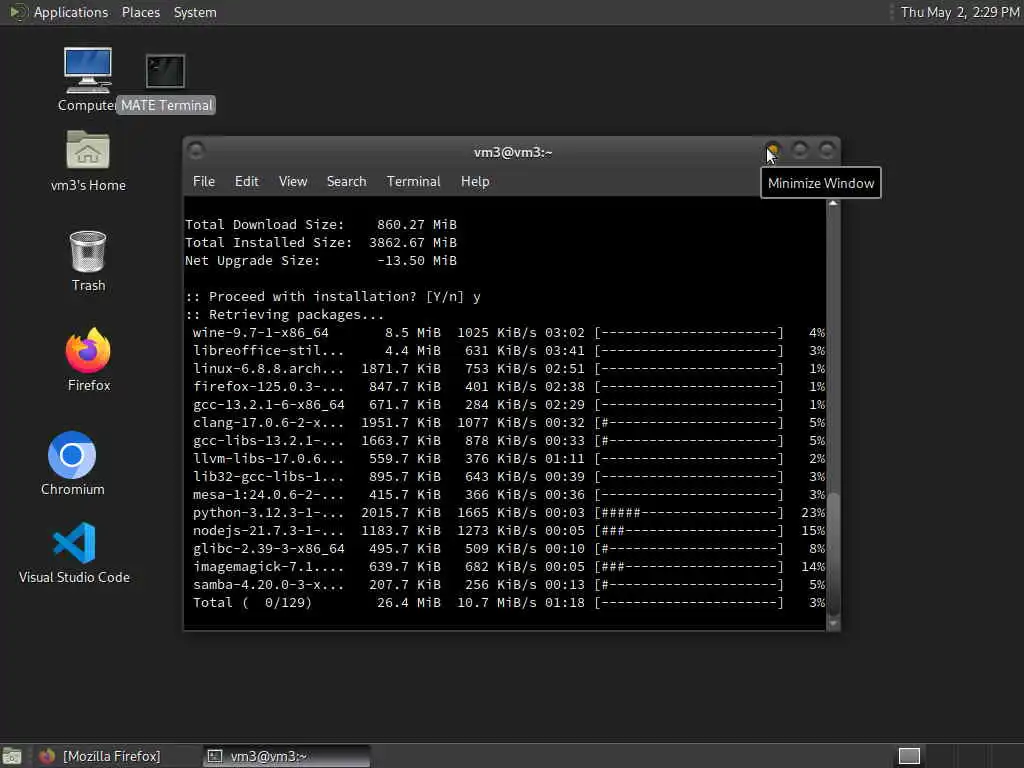Click the "3862.67 MiB" value
Image resolution: width=1024 pixels, height=768 pixels.
[x=413, y=243]
